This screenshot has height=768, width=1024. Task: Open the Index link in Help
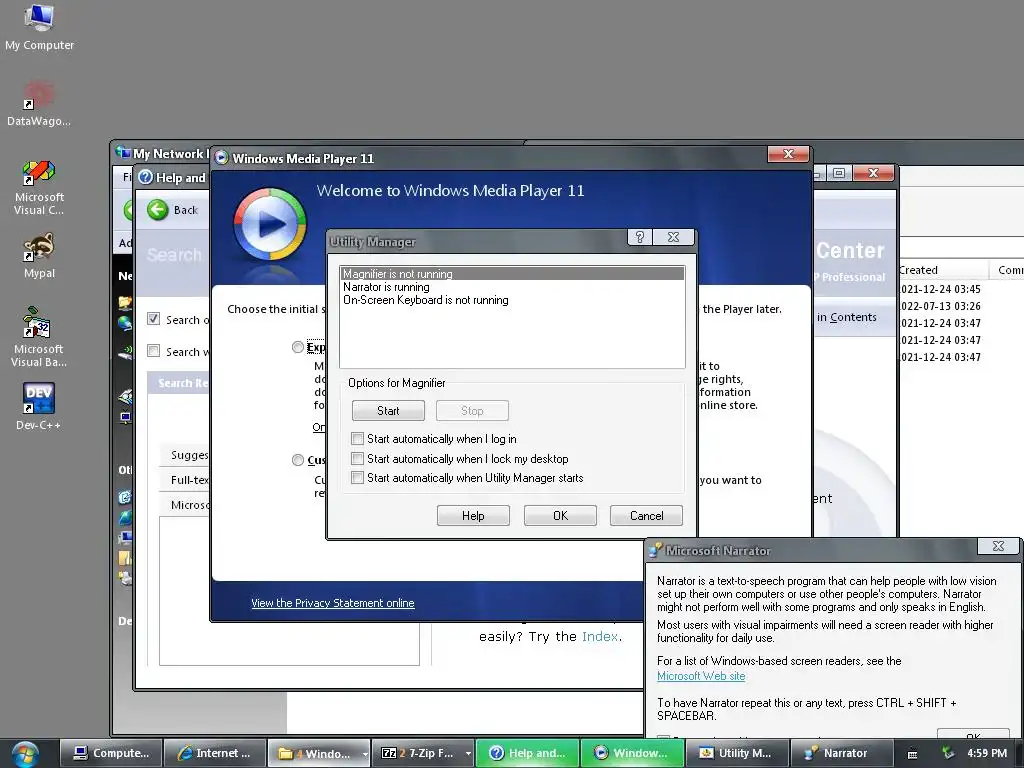(600, 637)
